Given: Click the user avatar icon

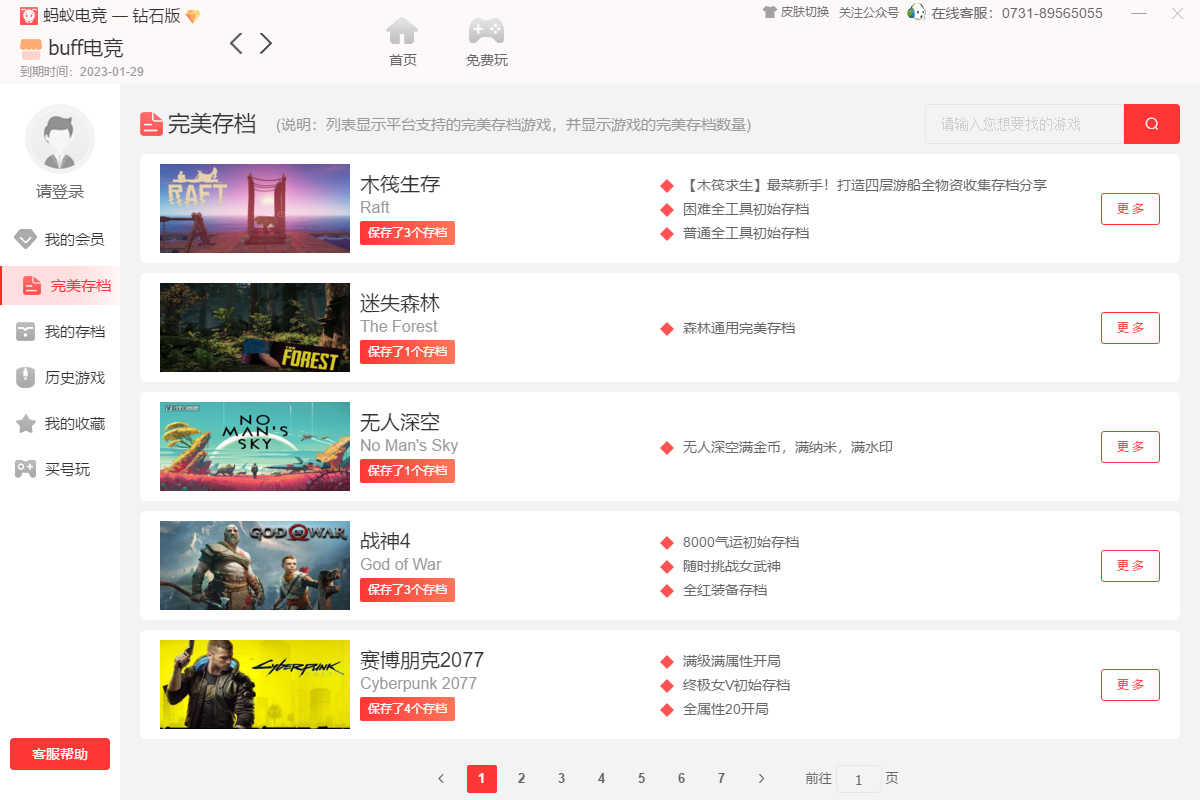Looking at the screenshot, I should click(x=60, y=139).
